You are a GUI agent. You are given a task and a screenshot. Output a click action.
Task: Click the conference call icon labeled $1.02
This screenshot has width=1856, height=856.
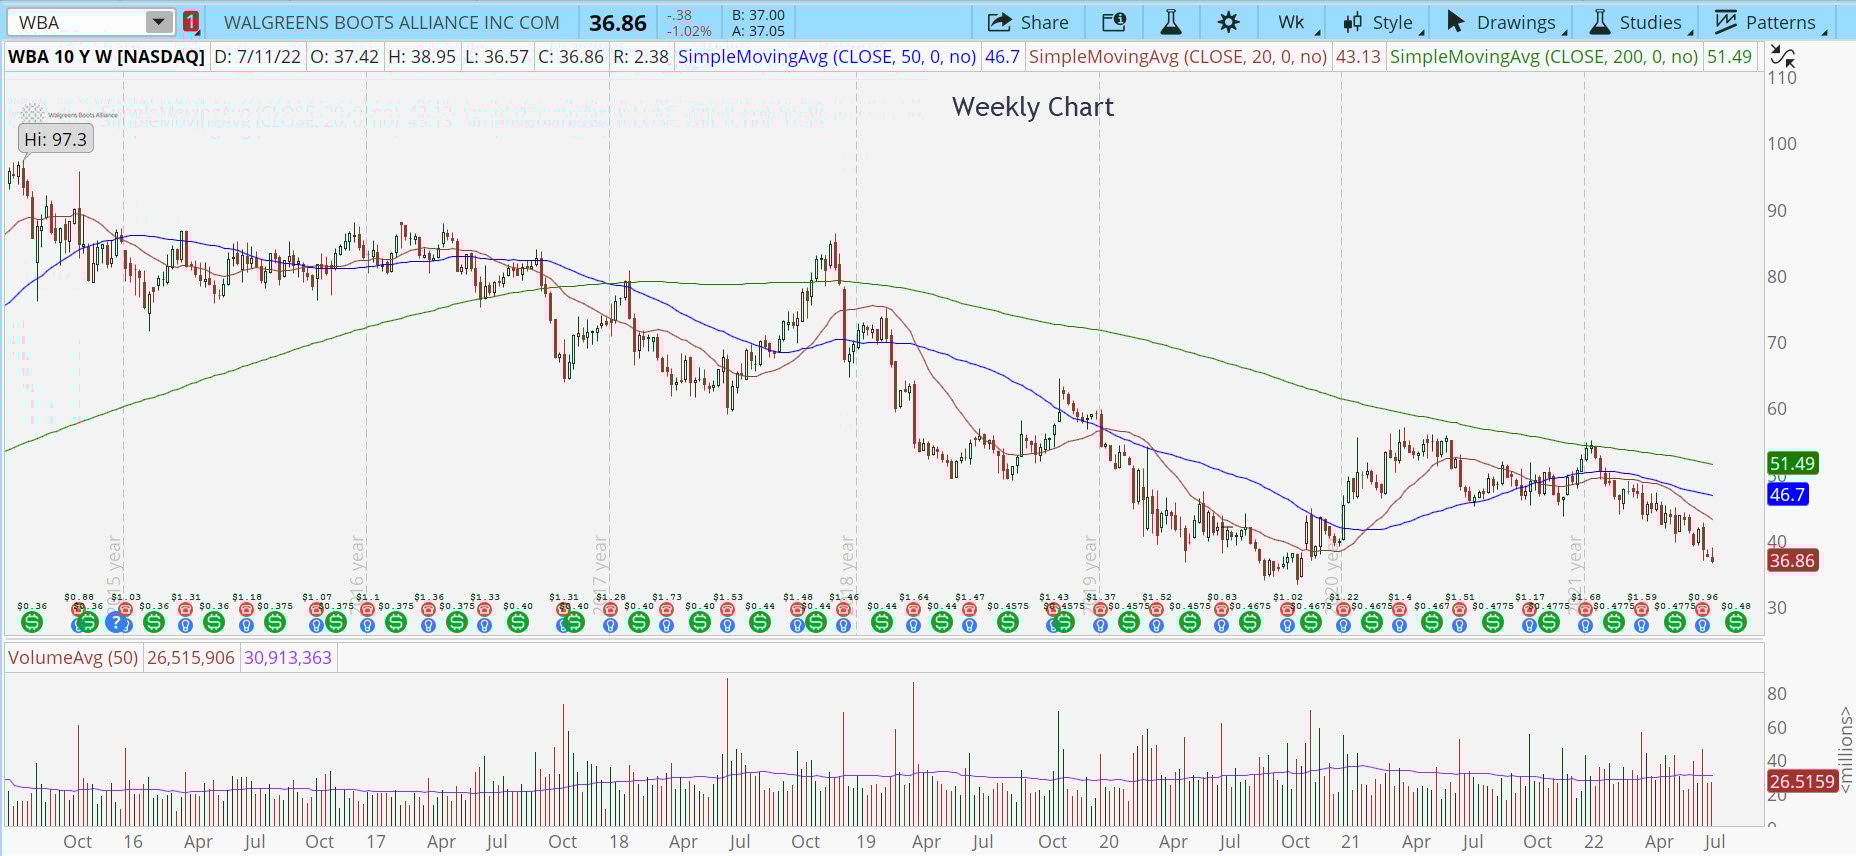point(1287,608)
